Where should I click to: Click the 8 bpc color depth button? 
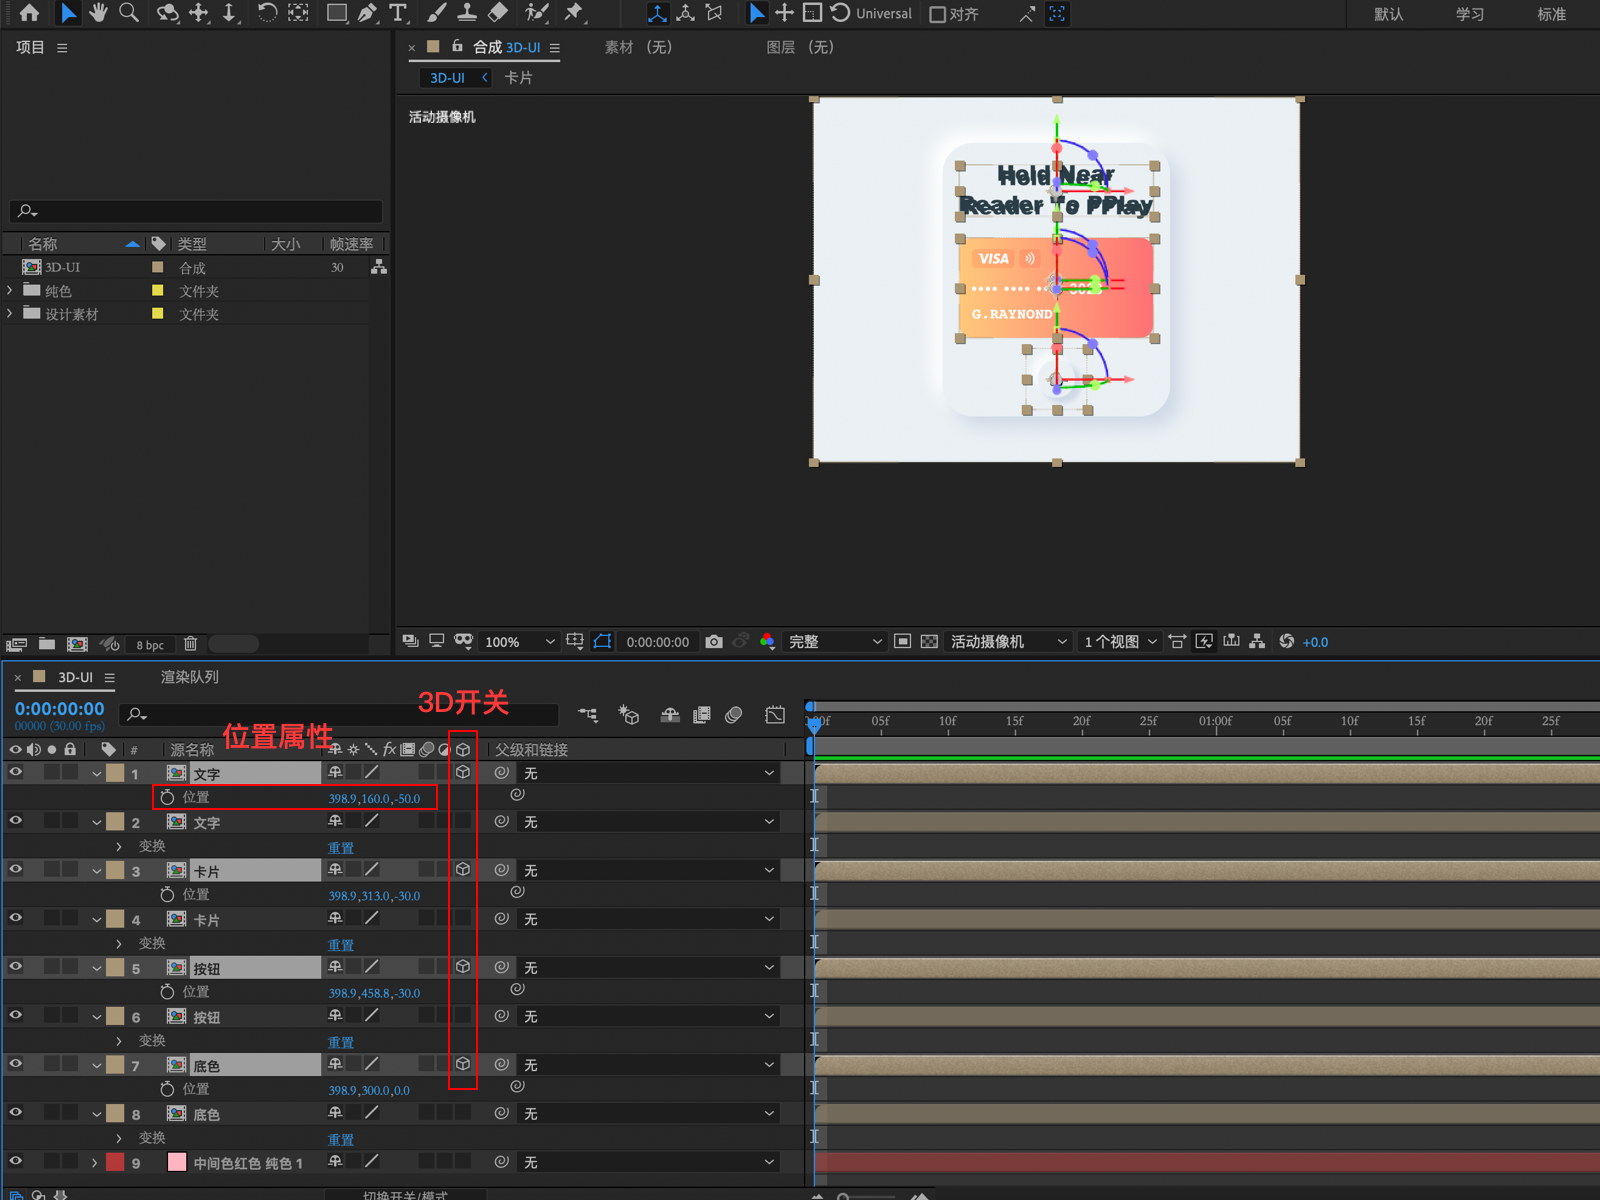pyautogui.click(x=150, y=645)
